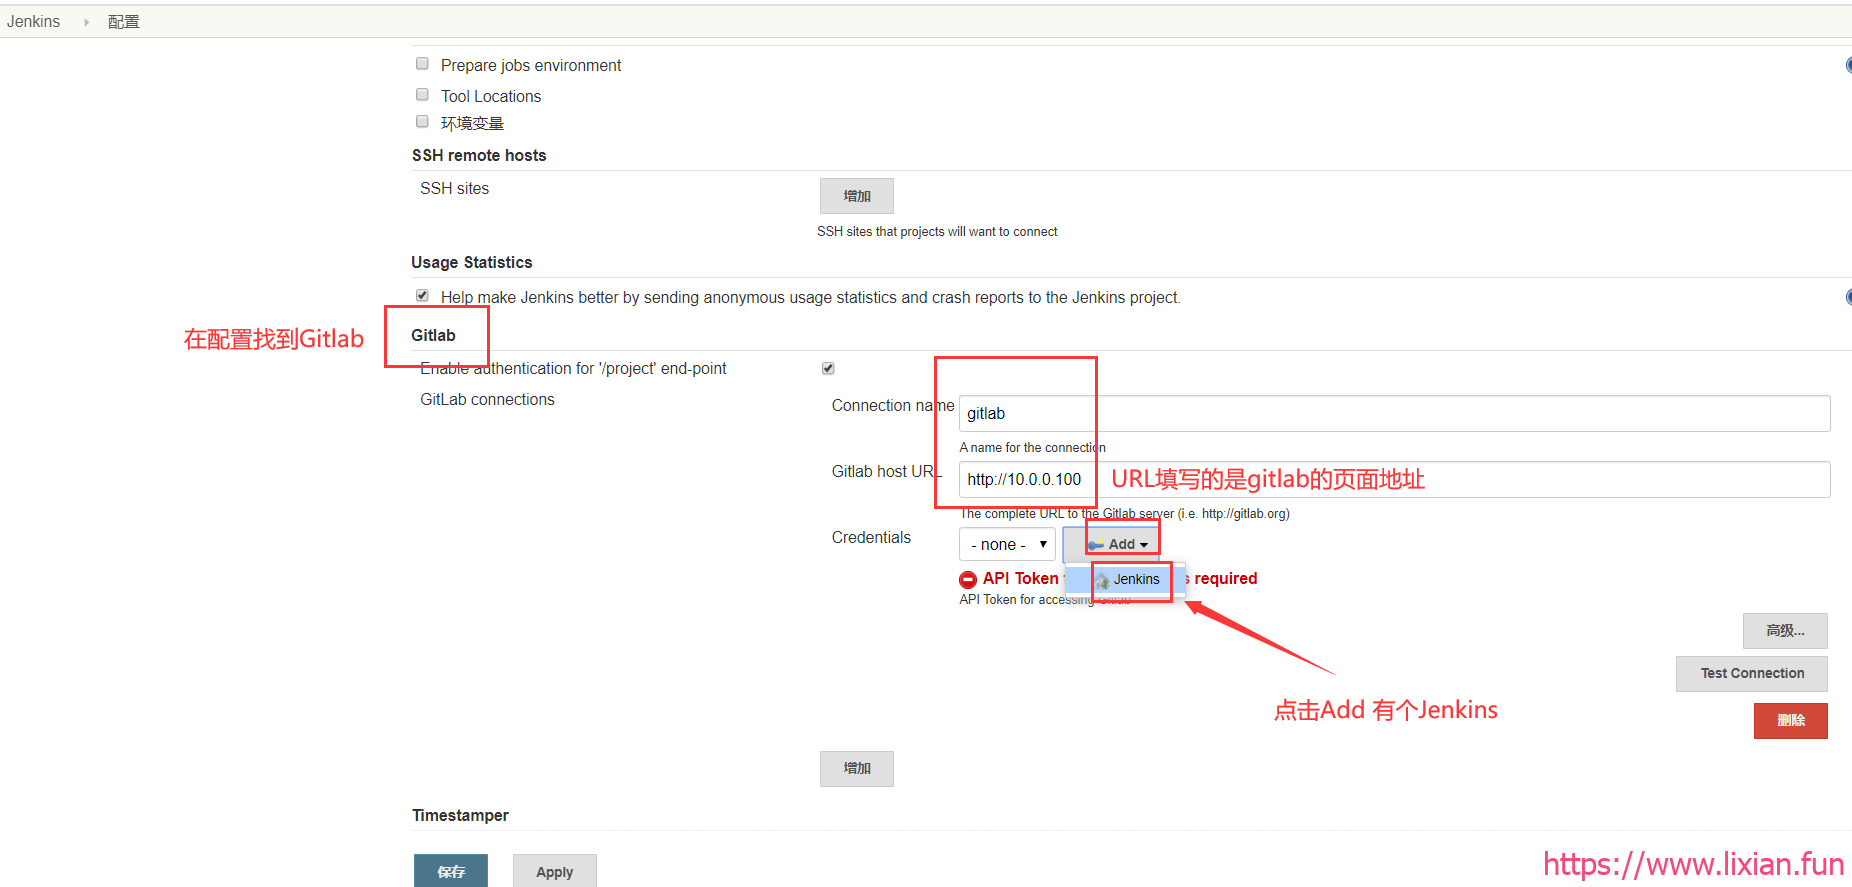Open the Jenkins breadcrumb link
This screenshot has width=1852, height=887.
[x=33, y=22]
